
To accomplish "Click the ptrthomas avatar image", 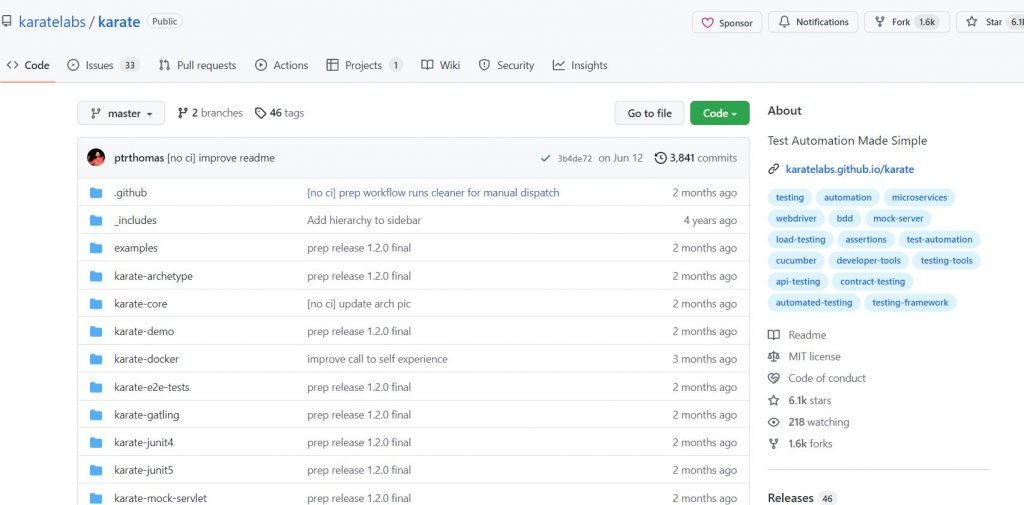I will click(x=96, y=157).
